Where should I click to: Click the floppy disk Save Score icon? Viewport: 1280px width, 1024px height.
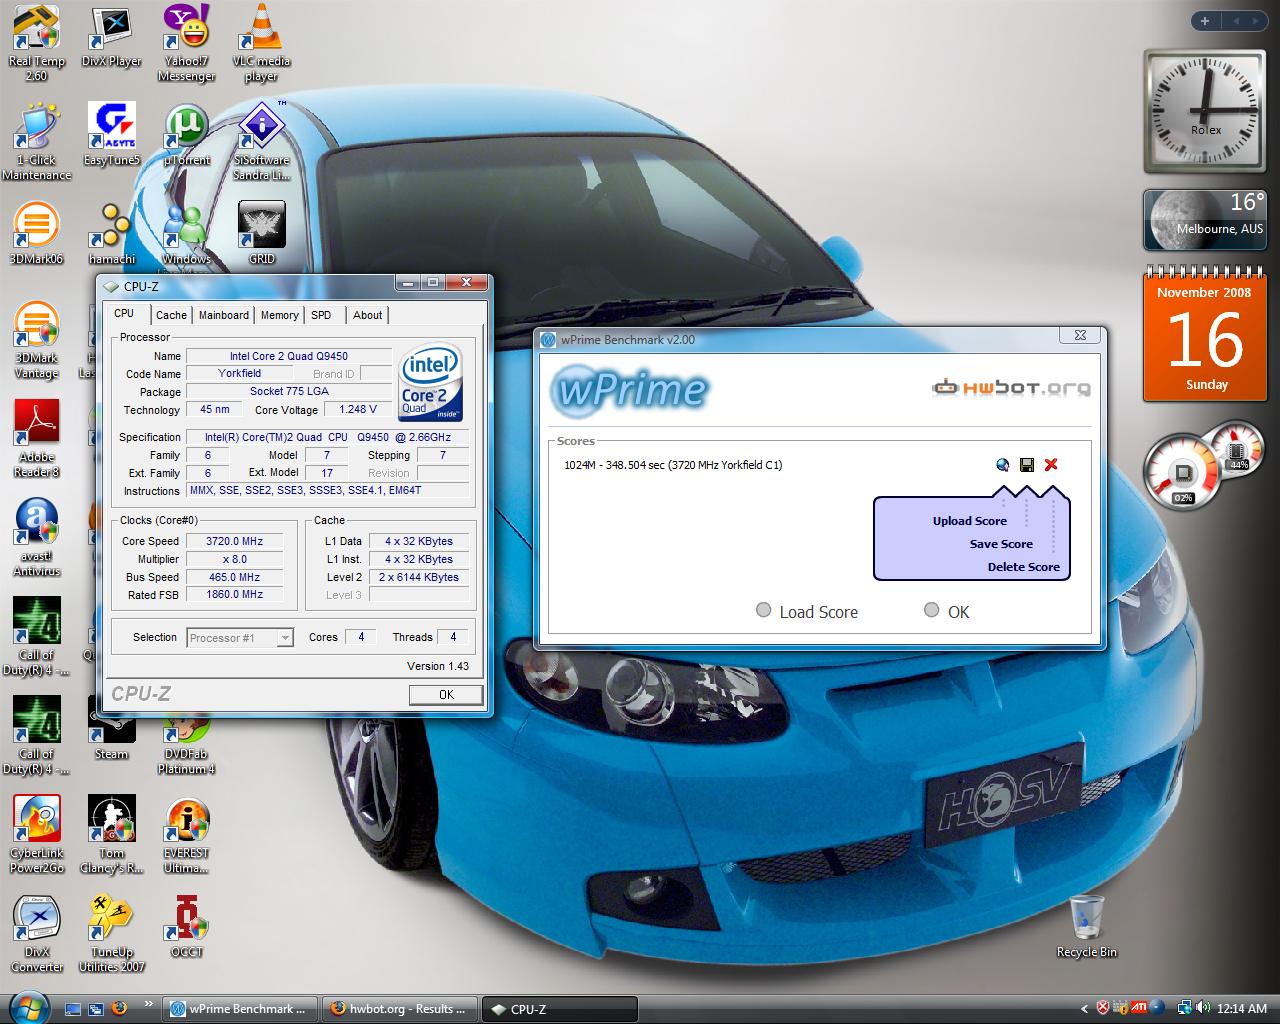click(x=1026, y=465)
